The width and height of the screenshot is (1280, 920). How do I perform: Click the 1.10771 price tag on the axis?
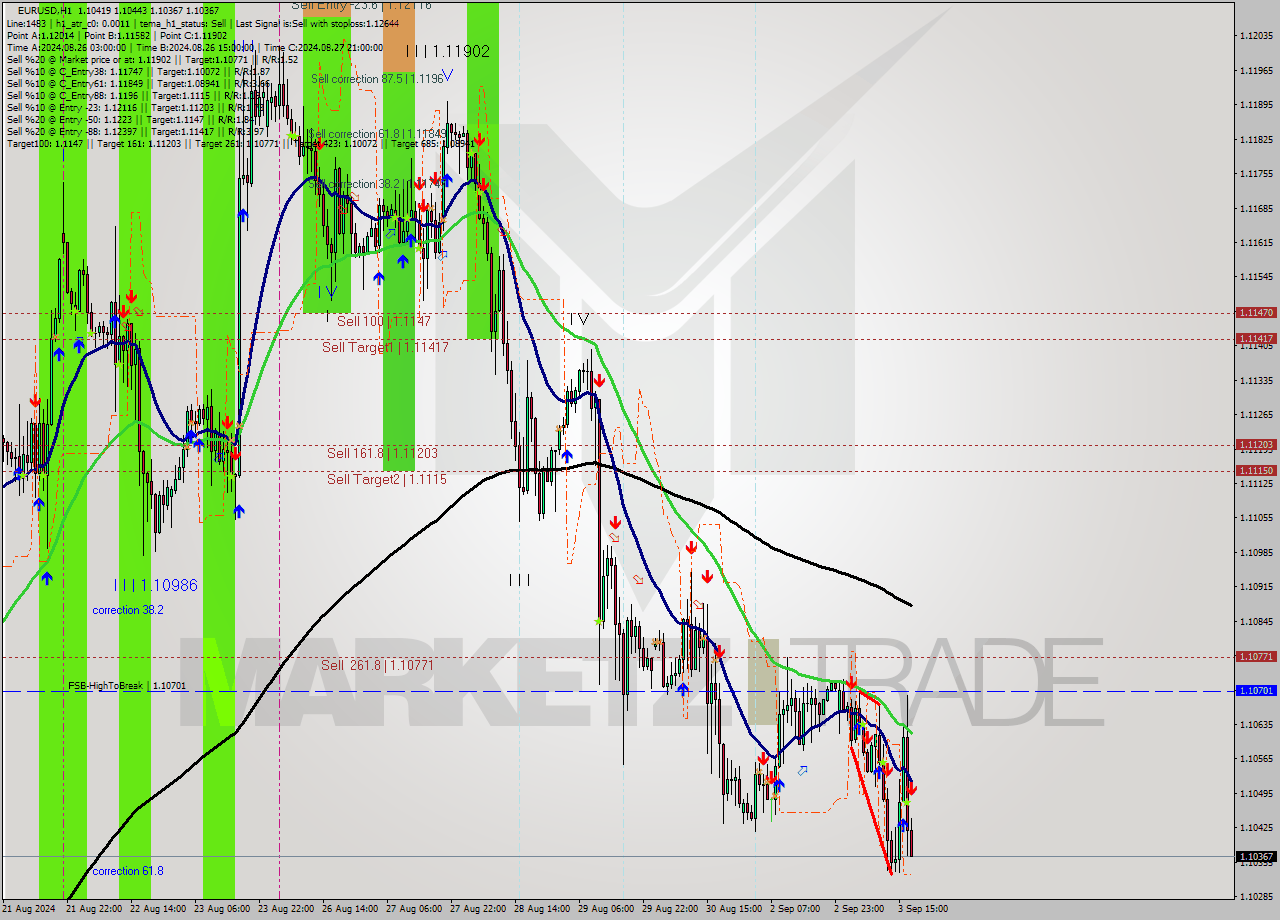click(1256, 656)
